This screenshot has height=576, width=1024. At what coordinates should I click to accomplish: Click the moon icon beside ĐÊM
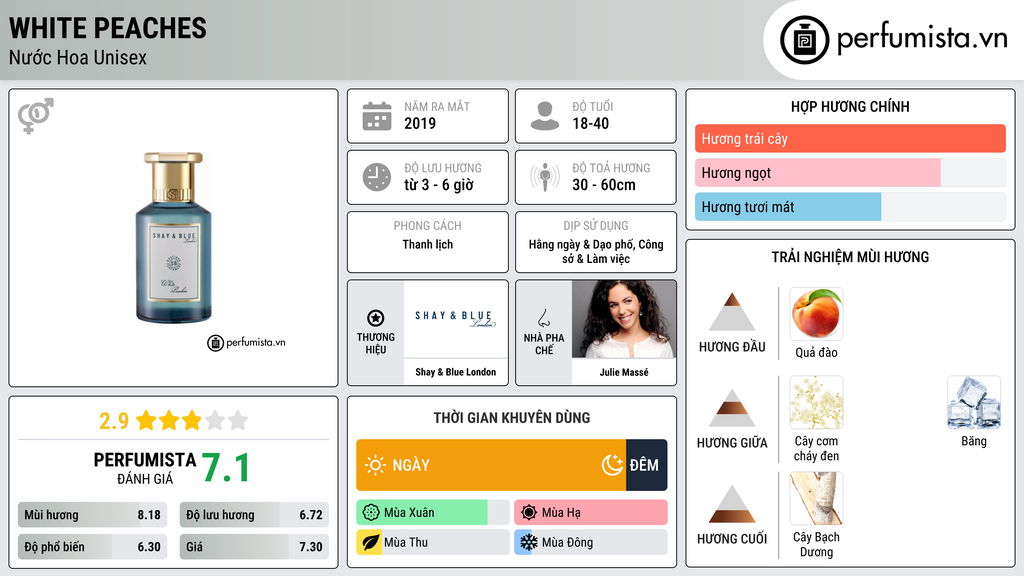612,465
